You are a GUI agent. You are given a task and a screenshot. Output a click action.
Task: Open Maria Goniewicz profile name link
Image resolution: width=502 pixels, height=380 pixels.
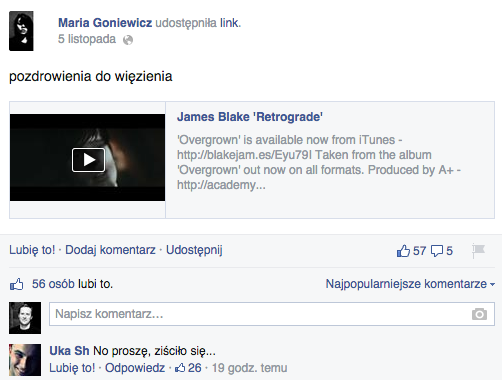105,23
